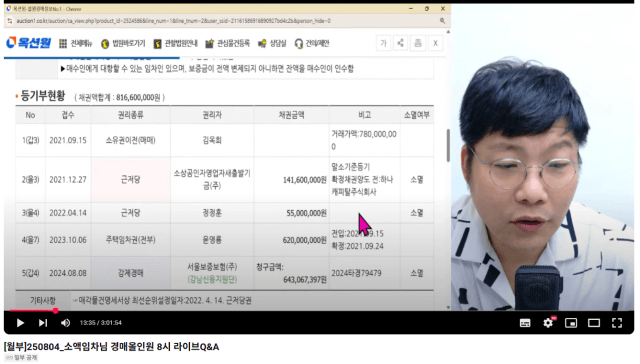This screenshot has width=640, height=364.
Task: Click the share icon in the auction toolbar
Action: click(x=400, y=43)
